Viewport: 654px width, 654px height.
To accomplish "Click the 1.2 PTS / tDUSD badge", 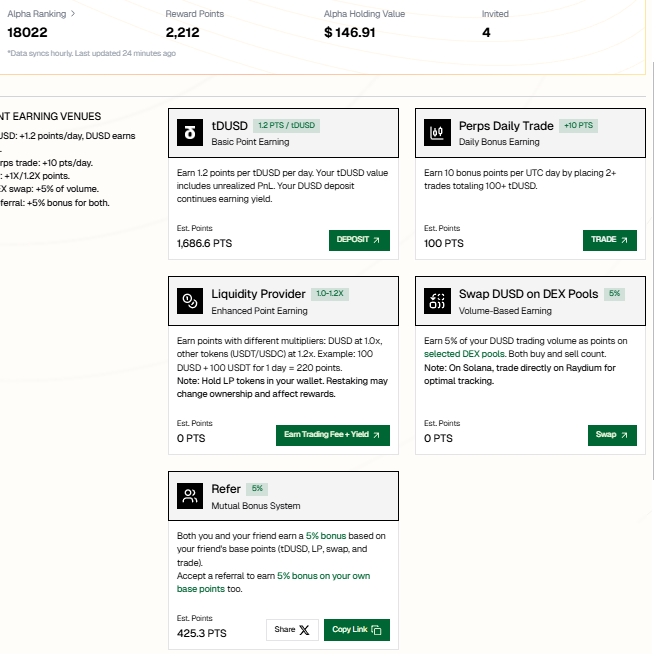I will (287, 126).
